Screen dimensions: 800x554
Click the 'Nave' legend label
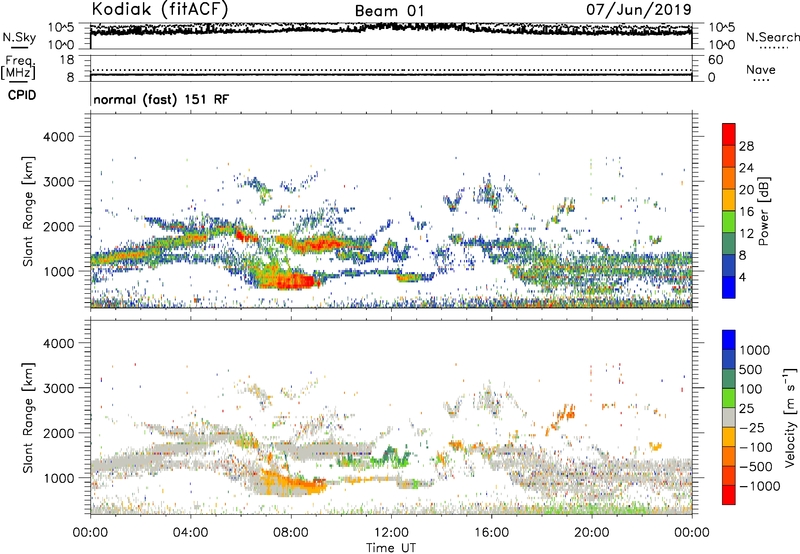point(760,70)
